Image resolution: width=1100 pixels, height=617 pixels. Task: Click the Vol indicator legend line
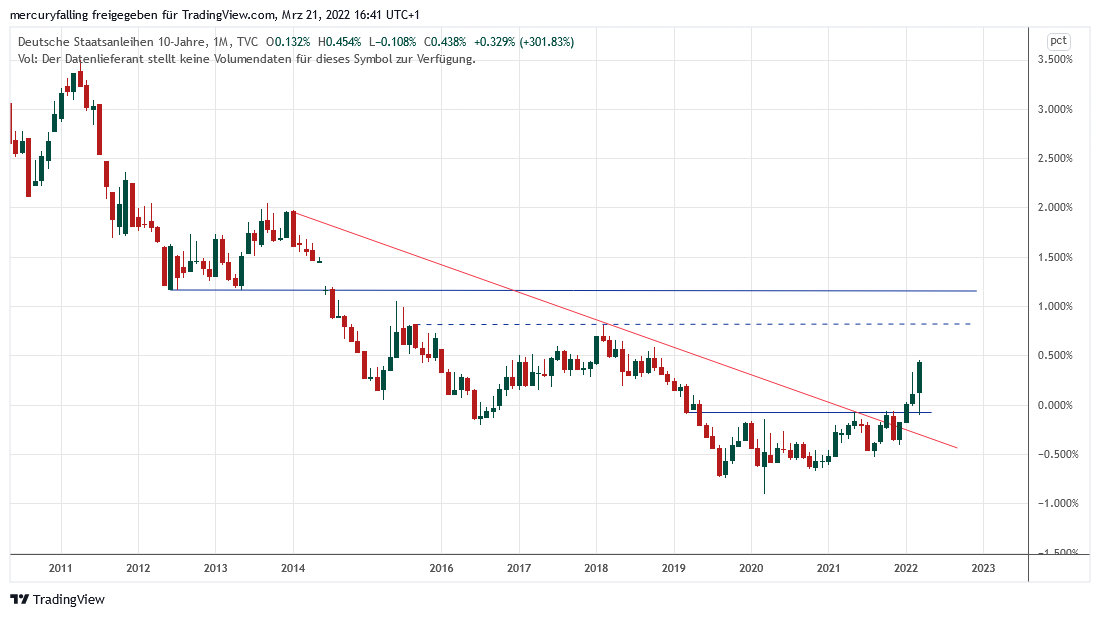246,58
